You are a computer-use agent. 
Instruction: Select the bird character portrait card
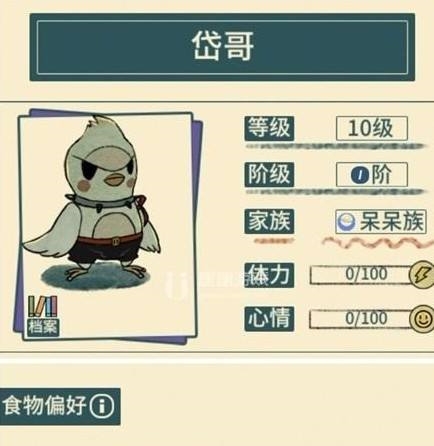(x=107, y=226)
